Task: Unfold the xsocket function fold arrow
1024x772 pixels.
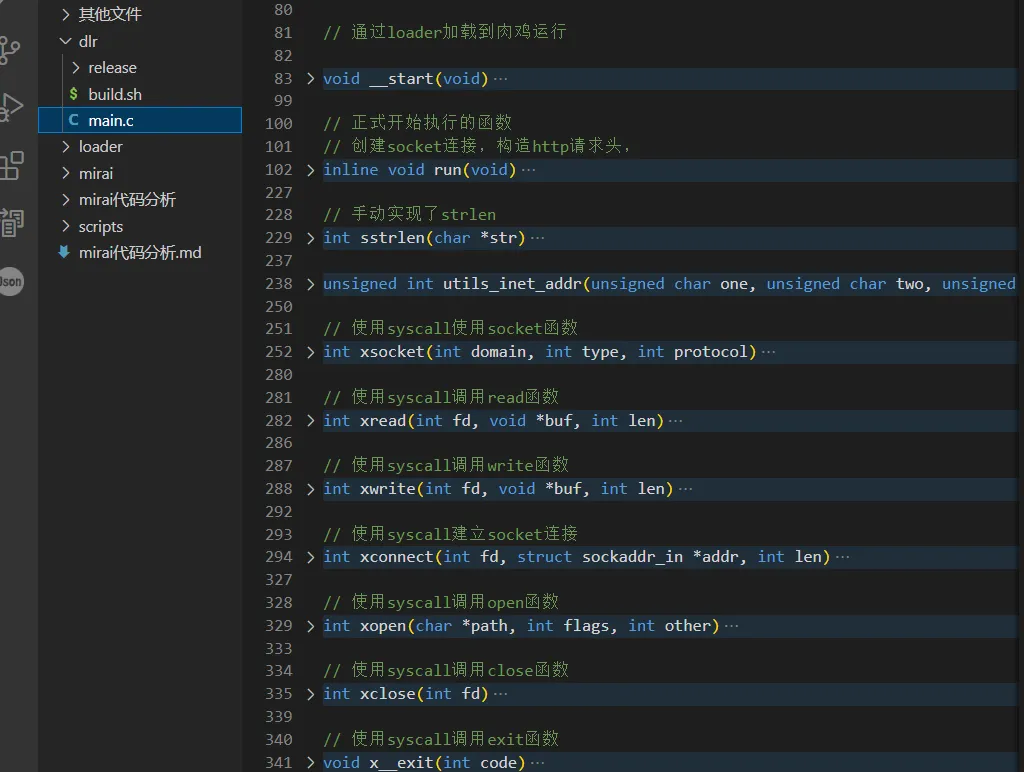Action: click(x=310, y=352)
